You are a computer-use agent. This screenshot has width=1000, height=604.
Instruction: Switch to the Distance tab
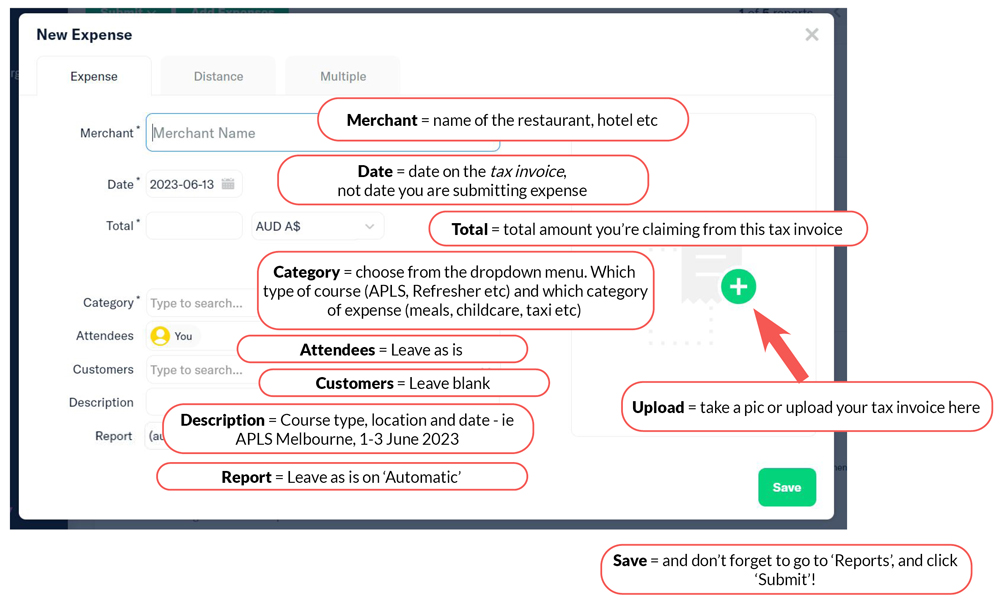click(x=218, y=76)
